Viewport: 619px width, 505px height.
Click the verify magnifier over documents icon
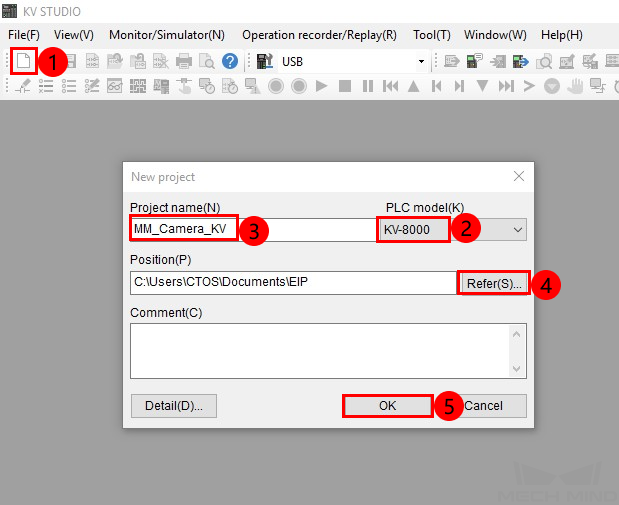pos(544,61)
